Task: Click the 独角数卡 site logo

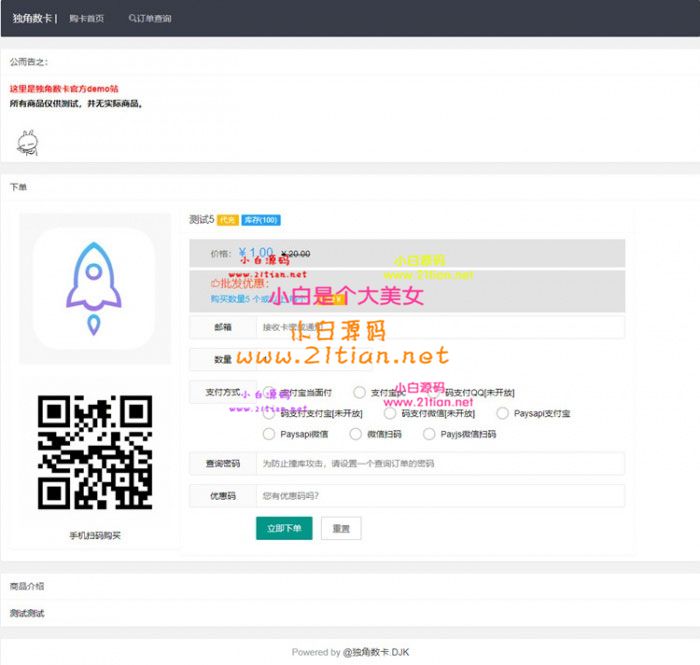Action: coord(34,18)
